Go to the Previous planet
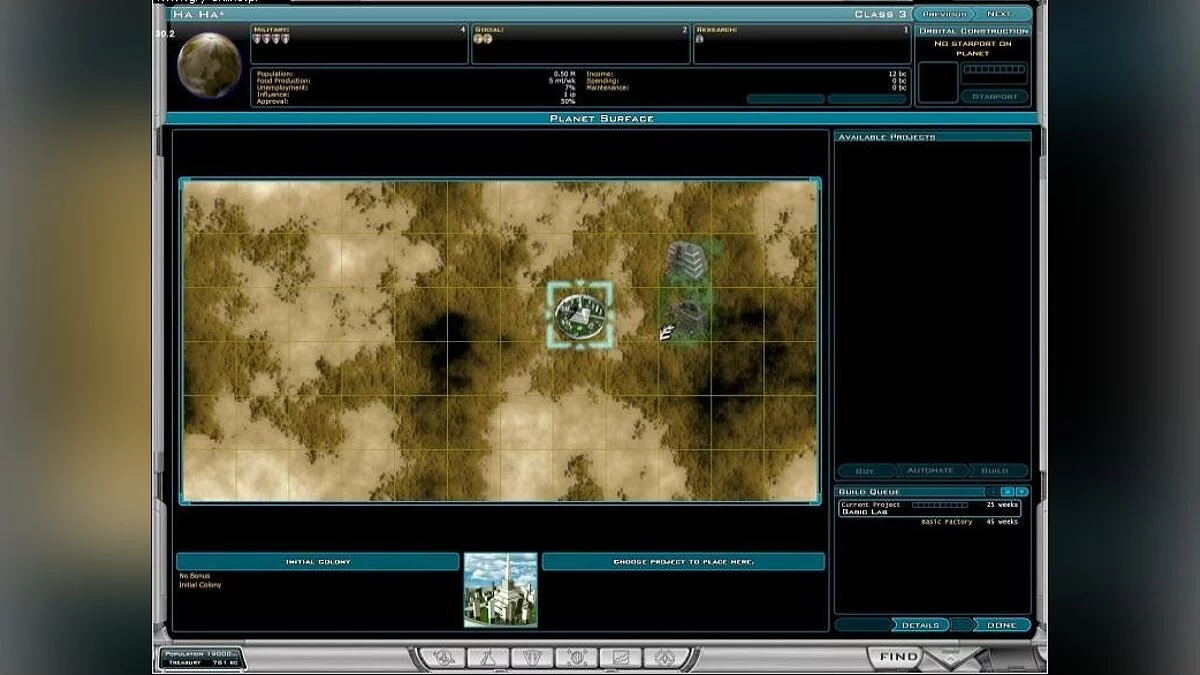 click(x=945, y=14)
